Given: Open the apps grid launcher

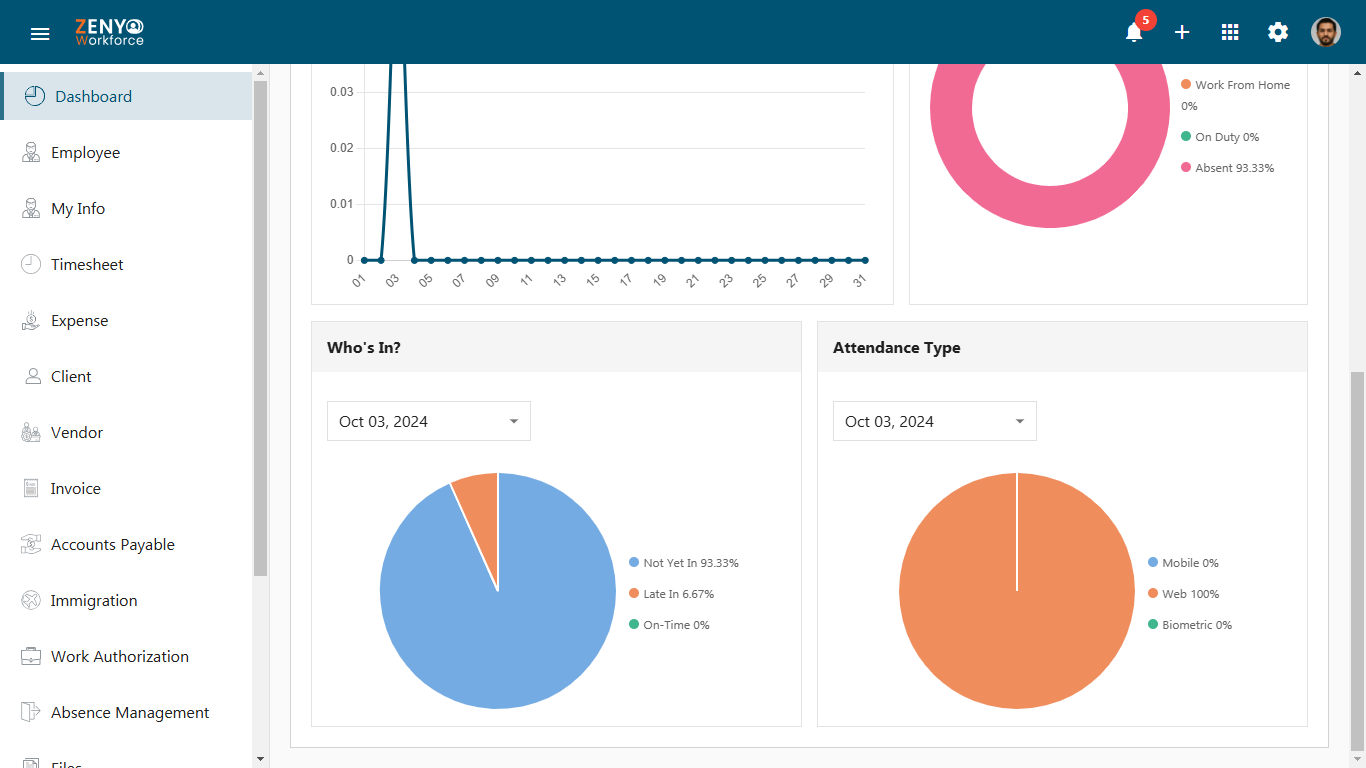Looking at the screenshot, I should [x=1230, y=32].
